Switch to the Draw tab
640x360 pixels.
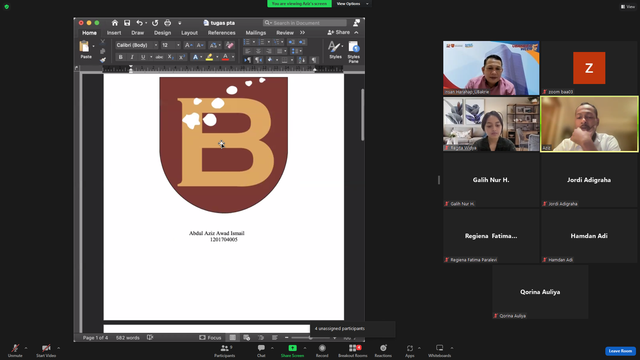(138, 33)
